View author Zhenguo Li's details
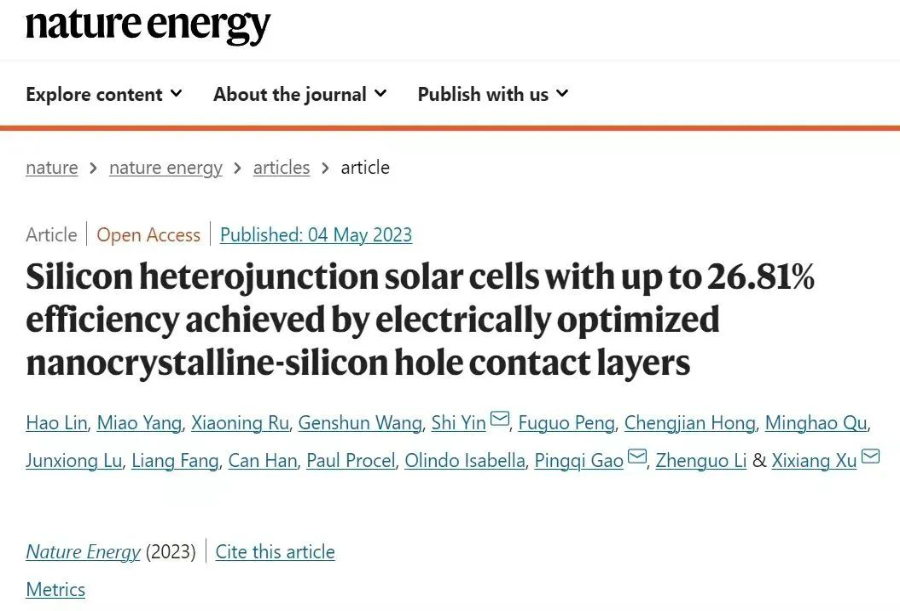 coord(698,461)
